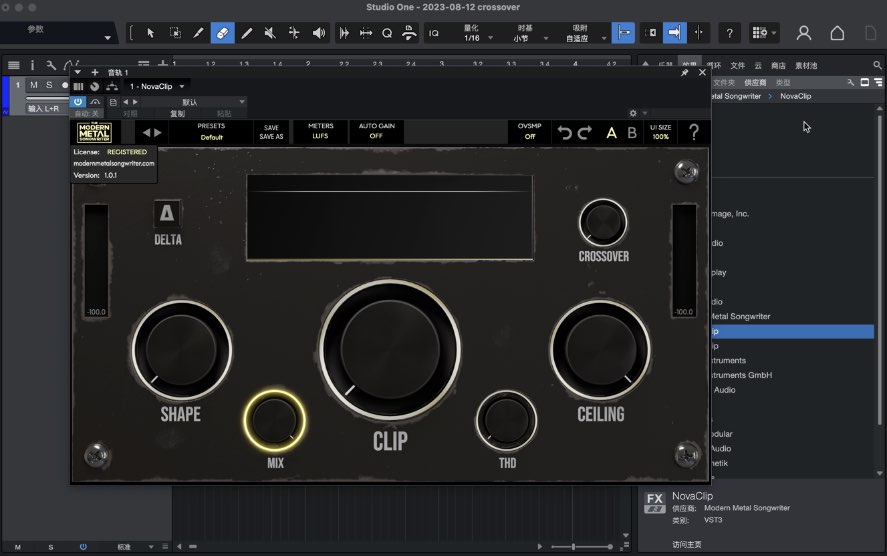Click the gear icon in plugin header
Viewport: 887px width, 556px height.
point(633,113)
